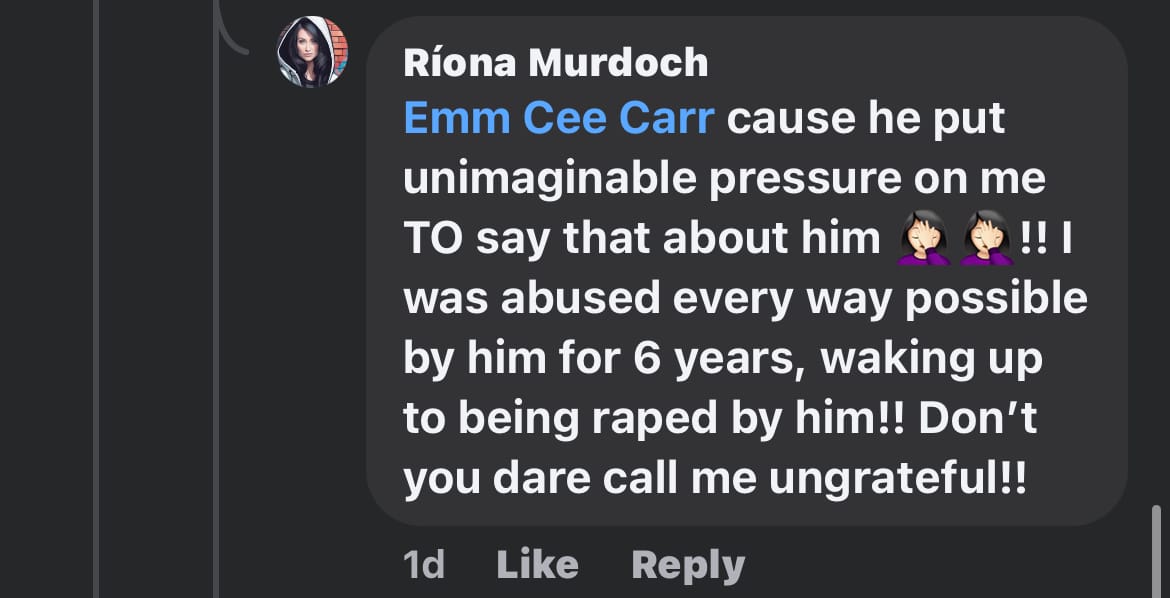Click the 1d comment timestamp
This screenshot has height=598, width=1170.
pyautogui.click(x=424, y=565)
